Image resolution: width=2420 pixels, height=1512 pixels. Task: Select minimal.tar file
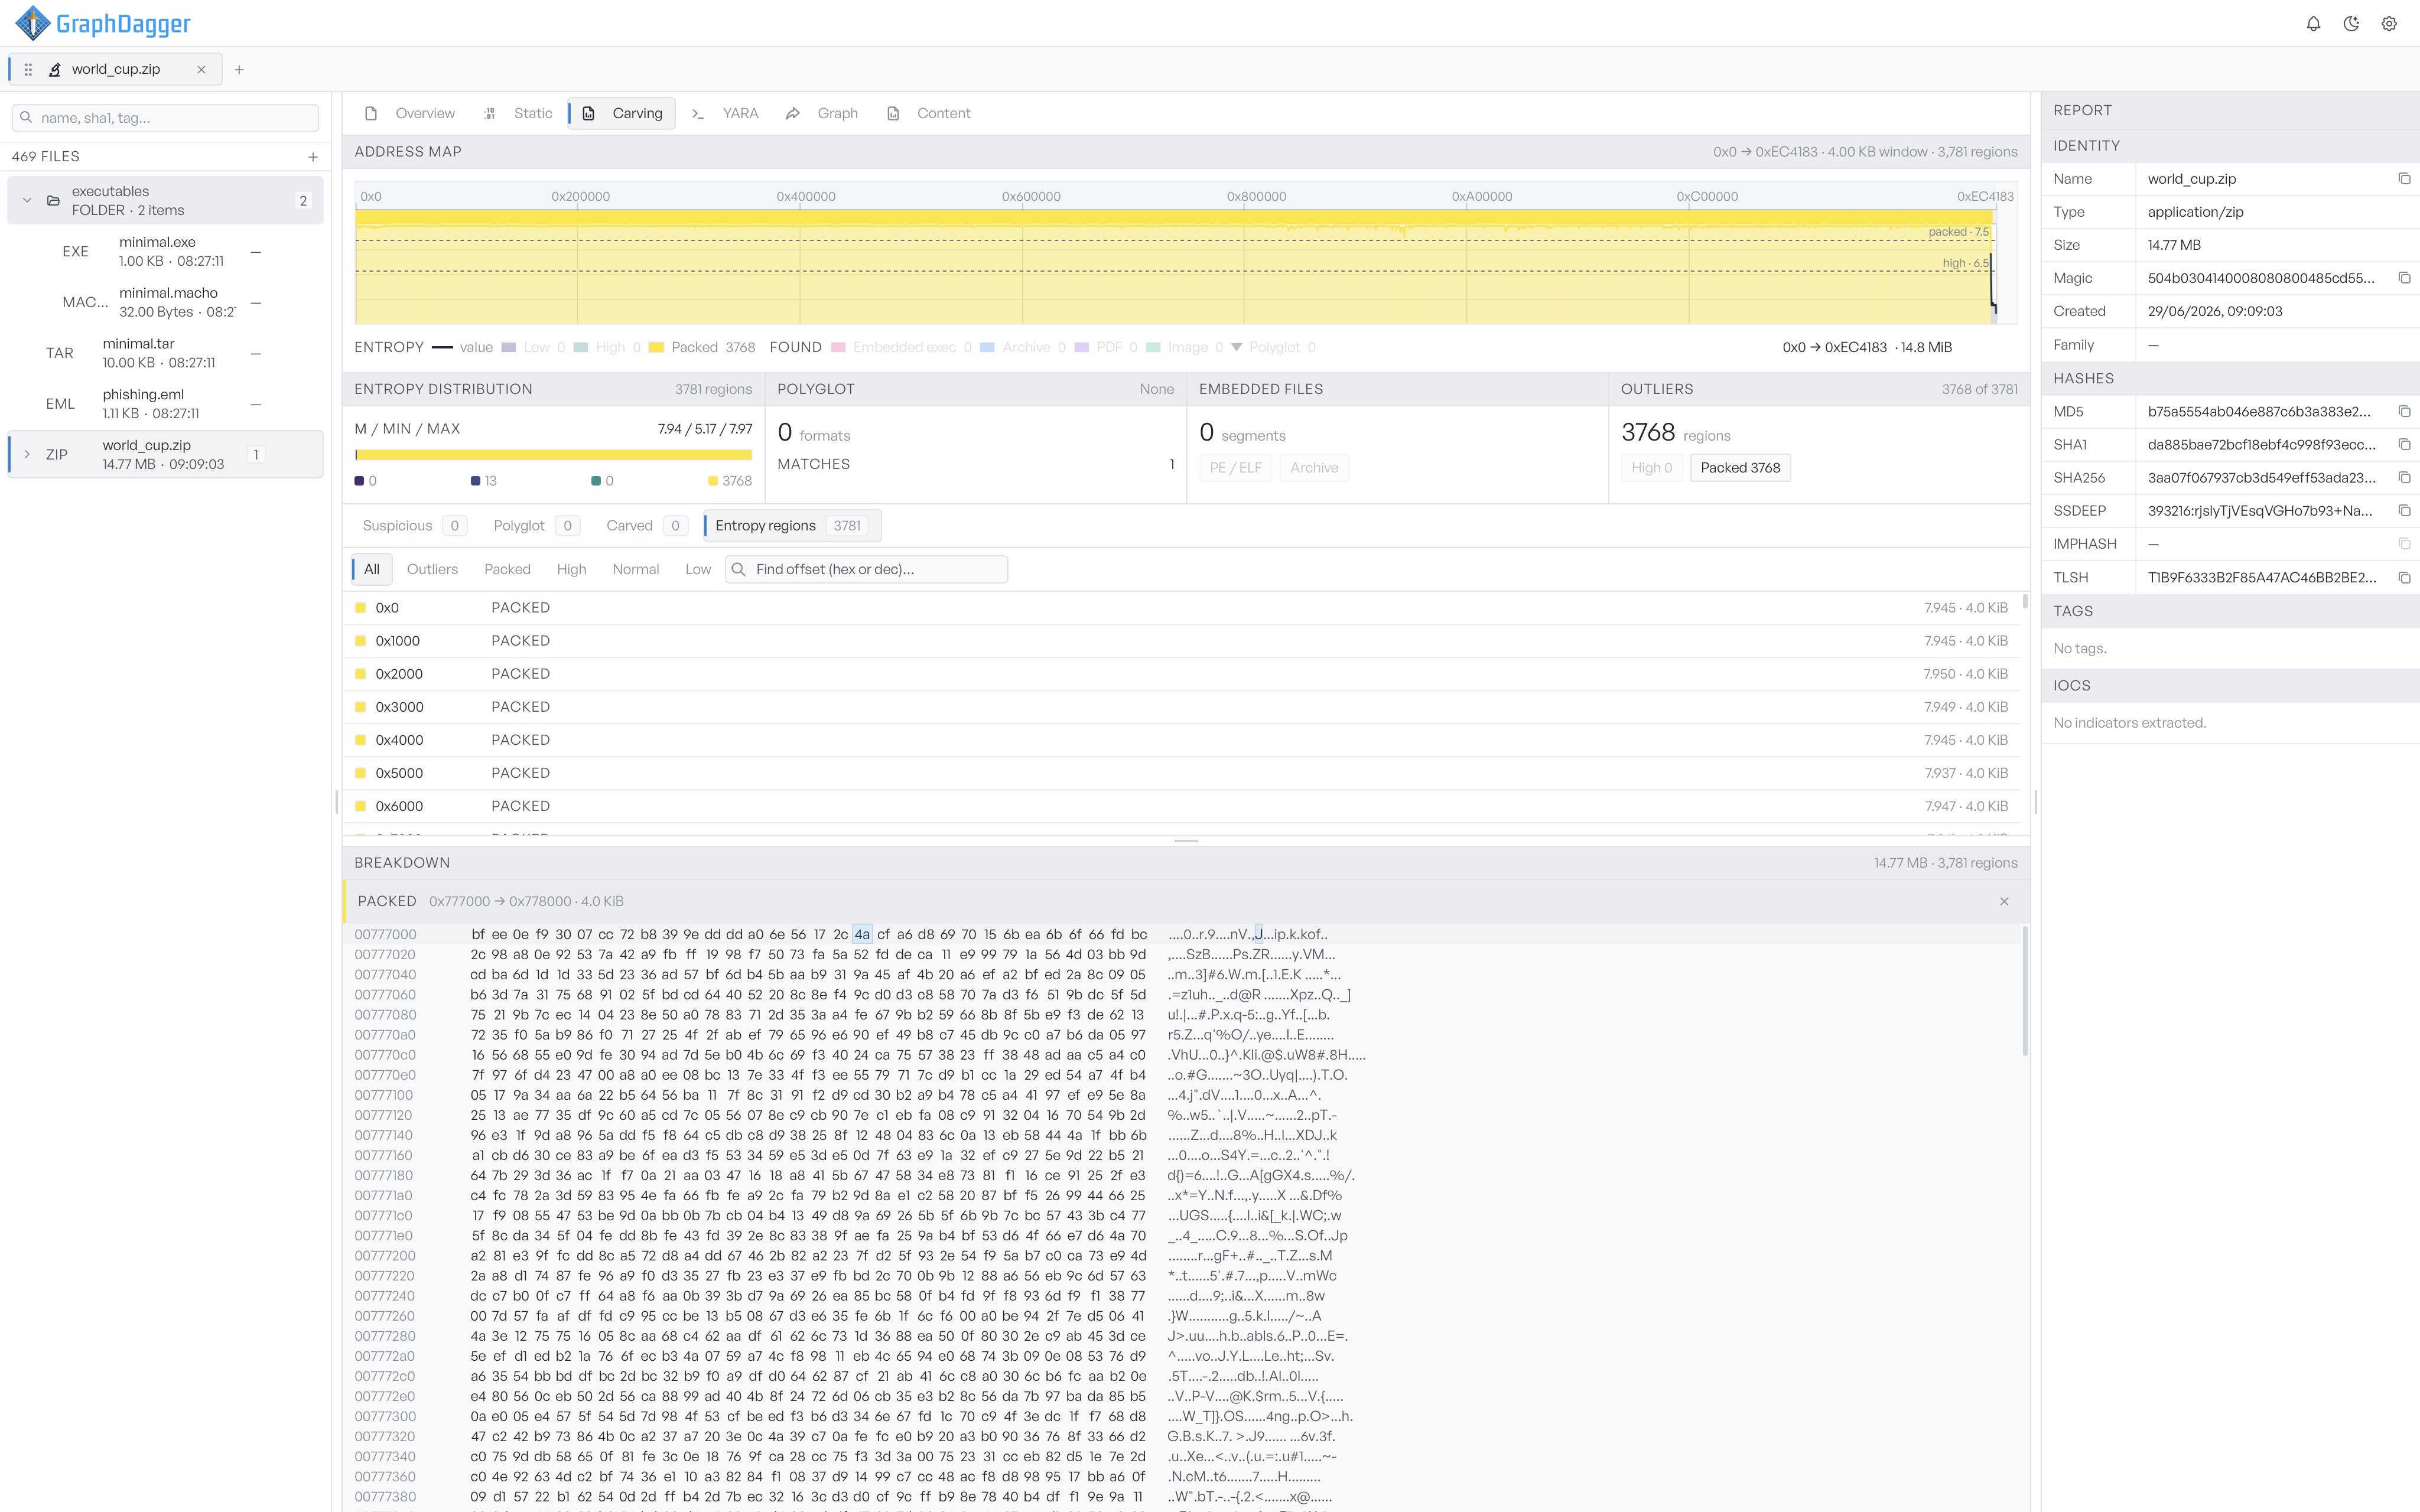[x=165, y=353]
